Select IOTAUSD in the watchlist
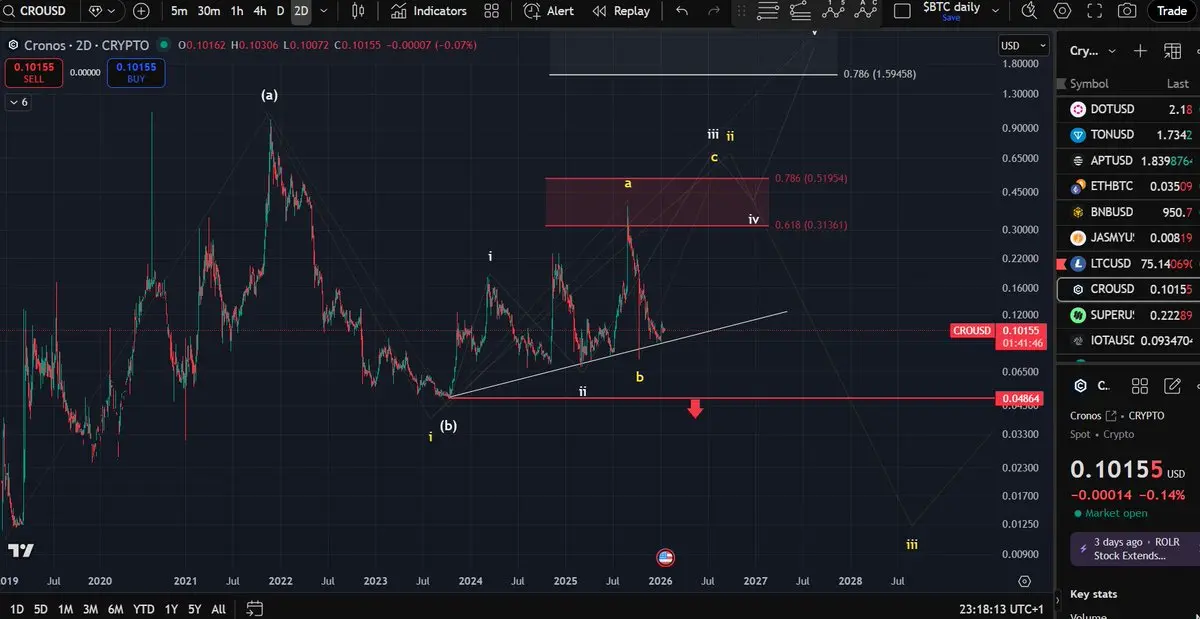 [1128, 341]
